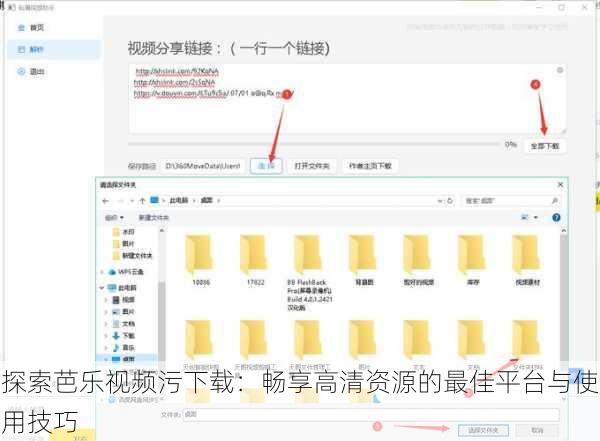
Task: Expand the address bar history dropdown
Action: 440,201
